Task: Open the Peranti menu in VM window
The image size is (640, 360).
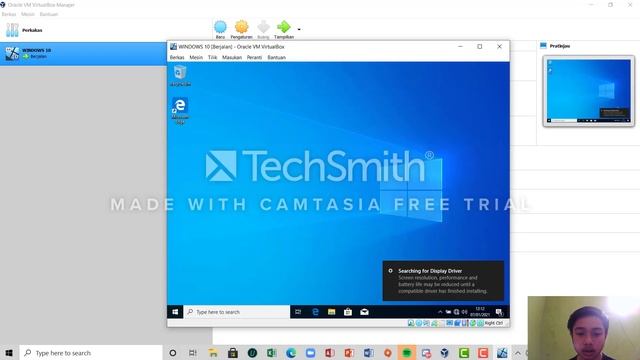Action: (254, 58)
